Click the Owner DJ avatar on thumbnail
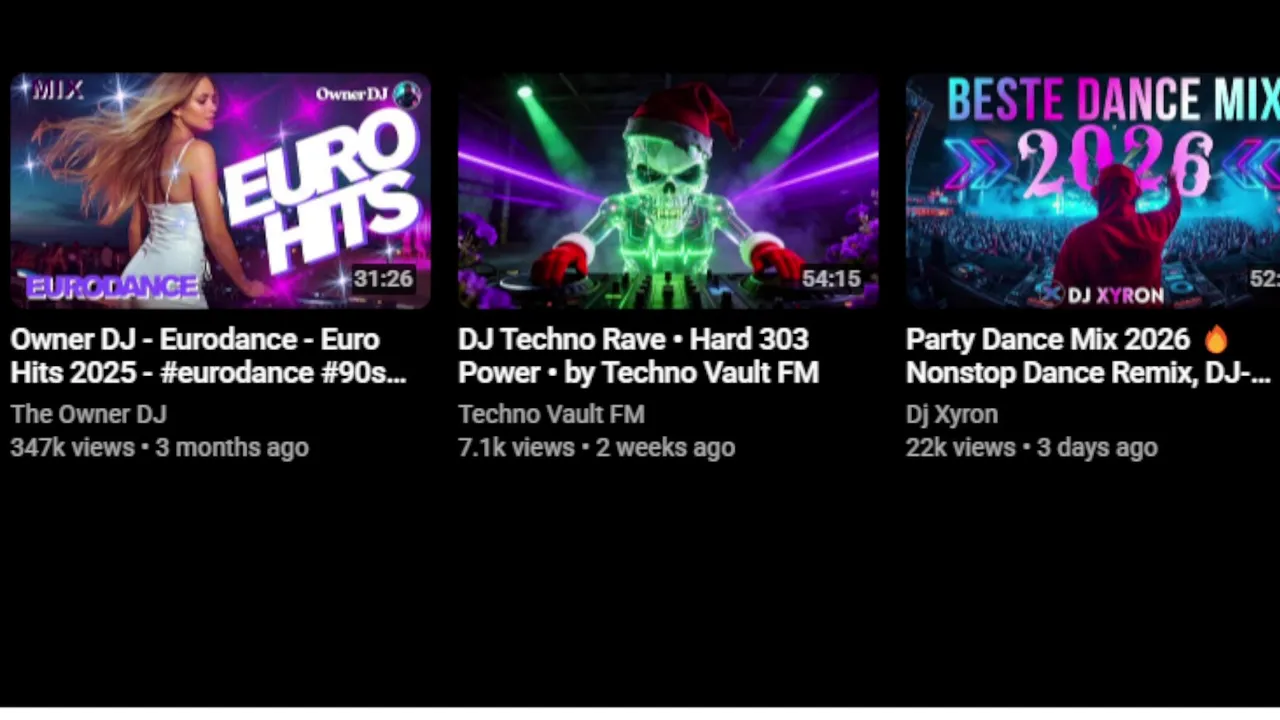The image size is (1280, 720). point(407,95)
